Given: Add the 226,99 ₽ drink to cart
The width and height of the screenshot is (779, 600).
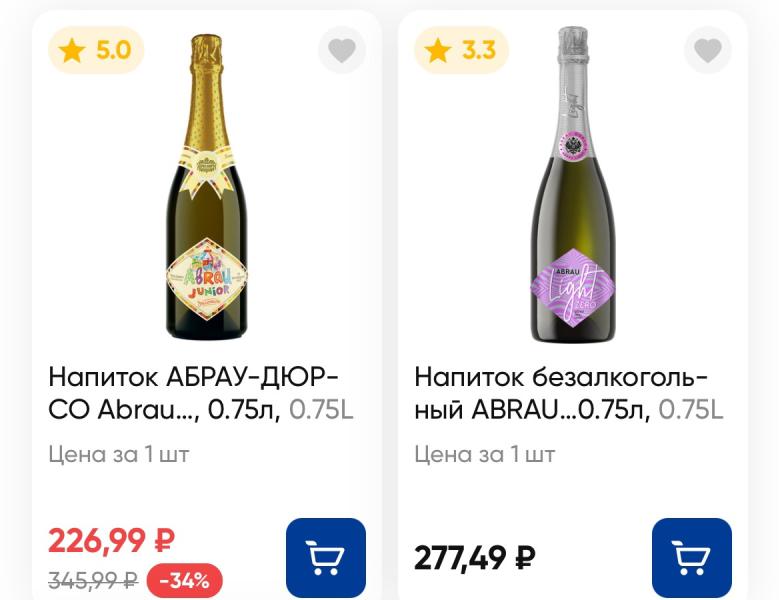Looking at the screenshot, I should [x=326, y=557].
